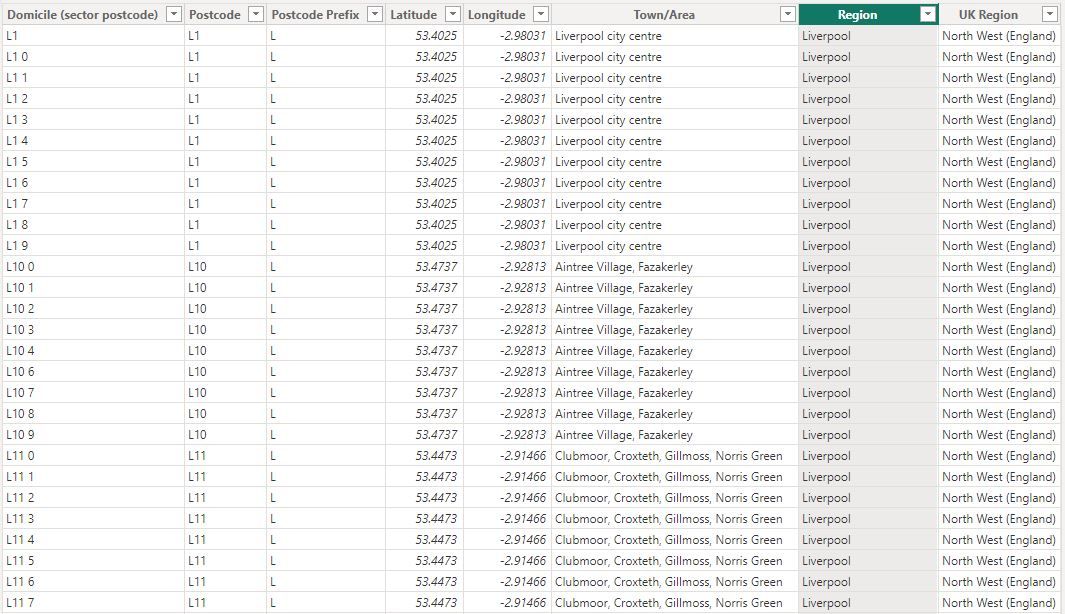Open the Postcode column filter dropdown
The image size is (1065, 614).
tap(255, 14)
